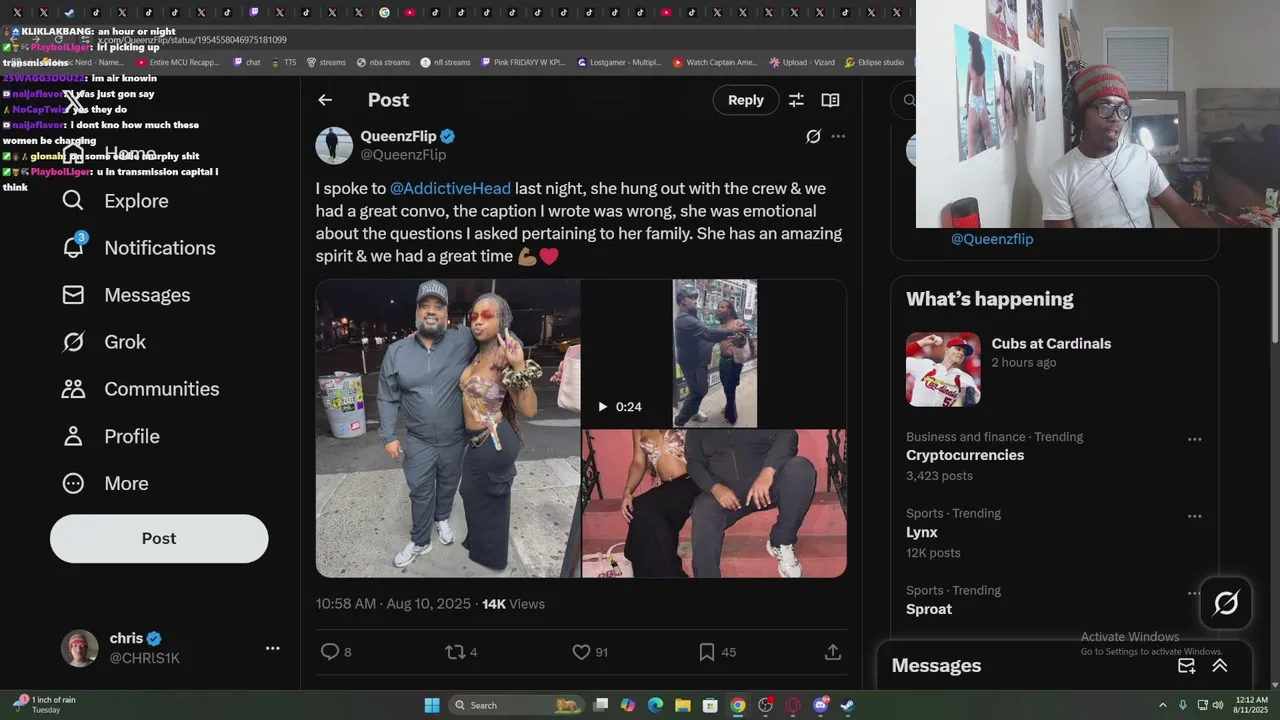Viewport: 1280px width, 720px height.
Task: Click the Reply button
Action: click(x=746, y=100)
